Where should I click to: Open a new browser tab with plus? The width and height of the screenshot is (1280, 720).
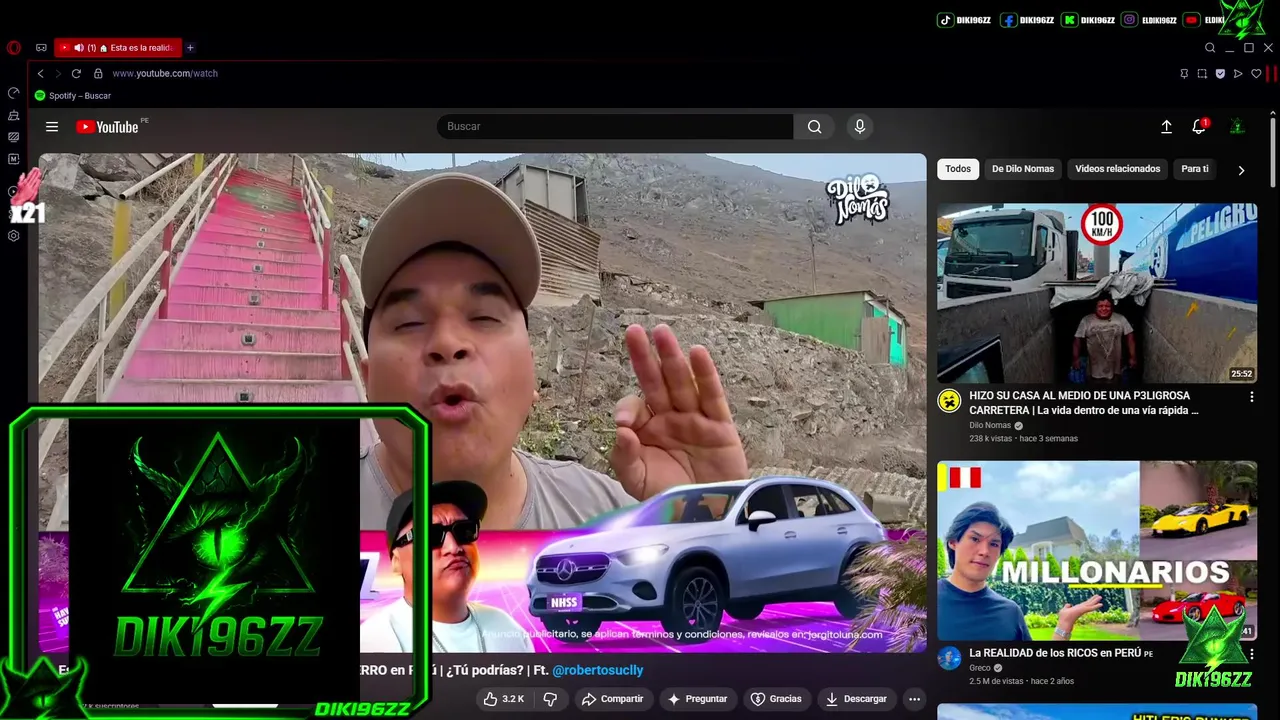[x=190, y=47]
